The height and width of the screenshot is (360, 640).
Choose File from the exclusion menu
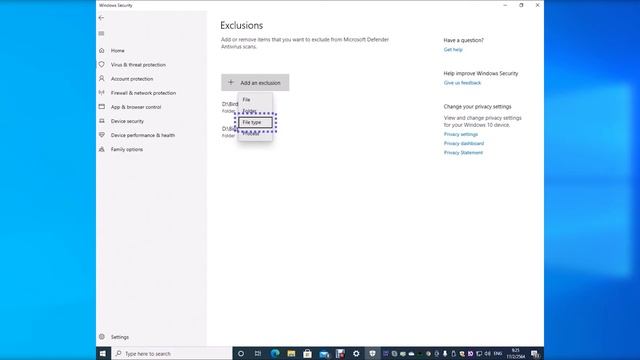coord(255,100)
